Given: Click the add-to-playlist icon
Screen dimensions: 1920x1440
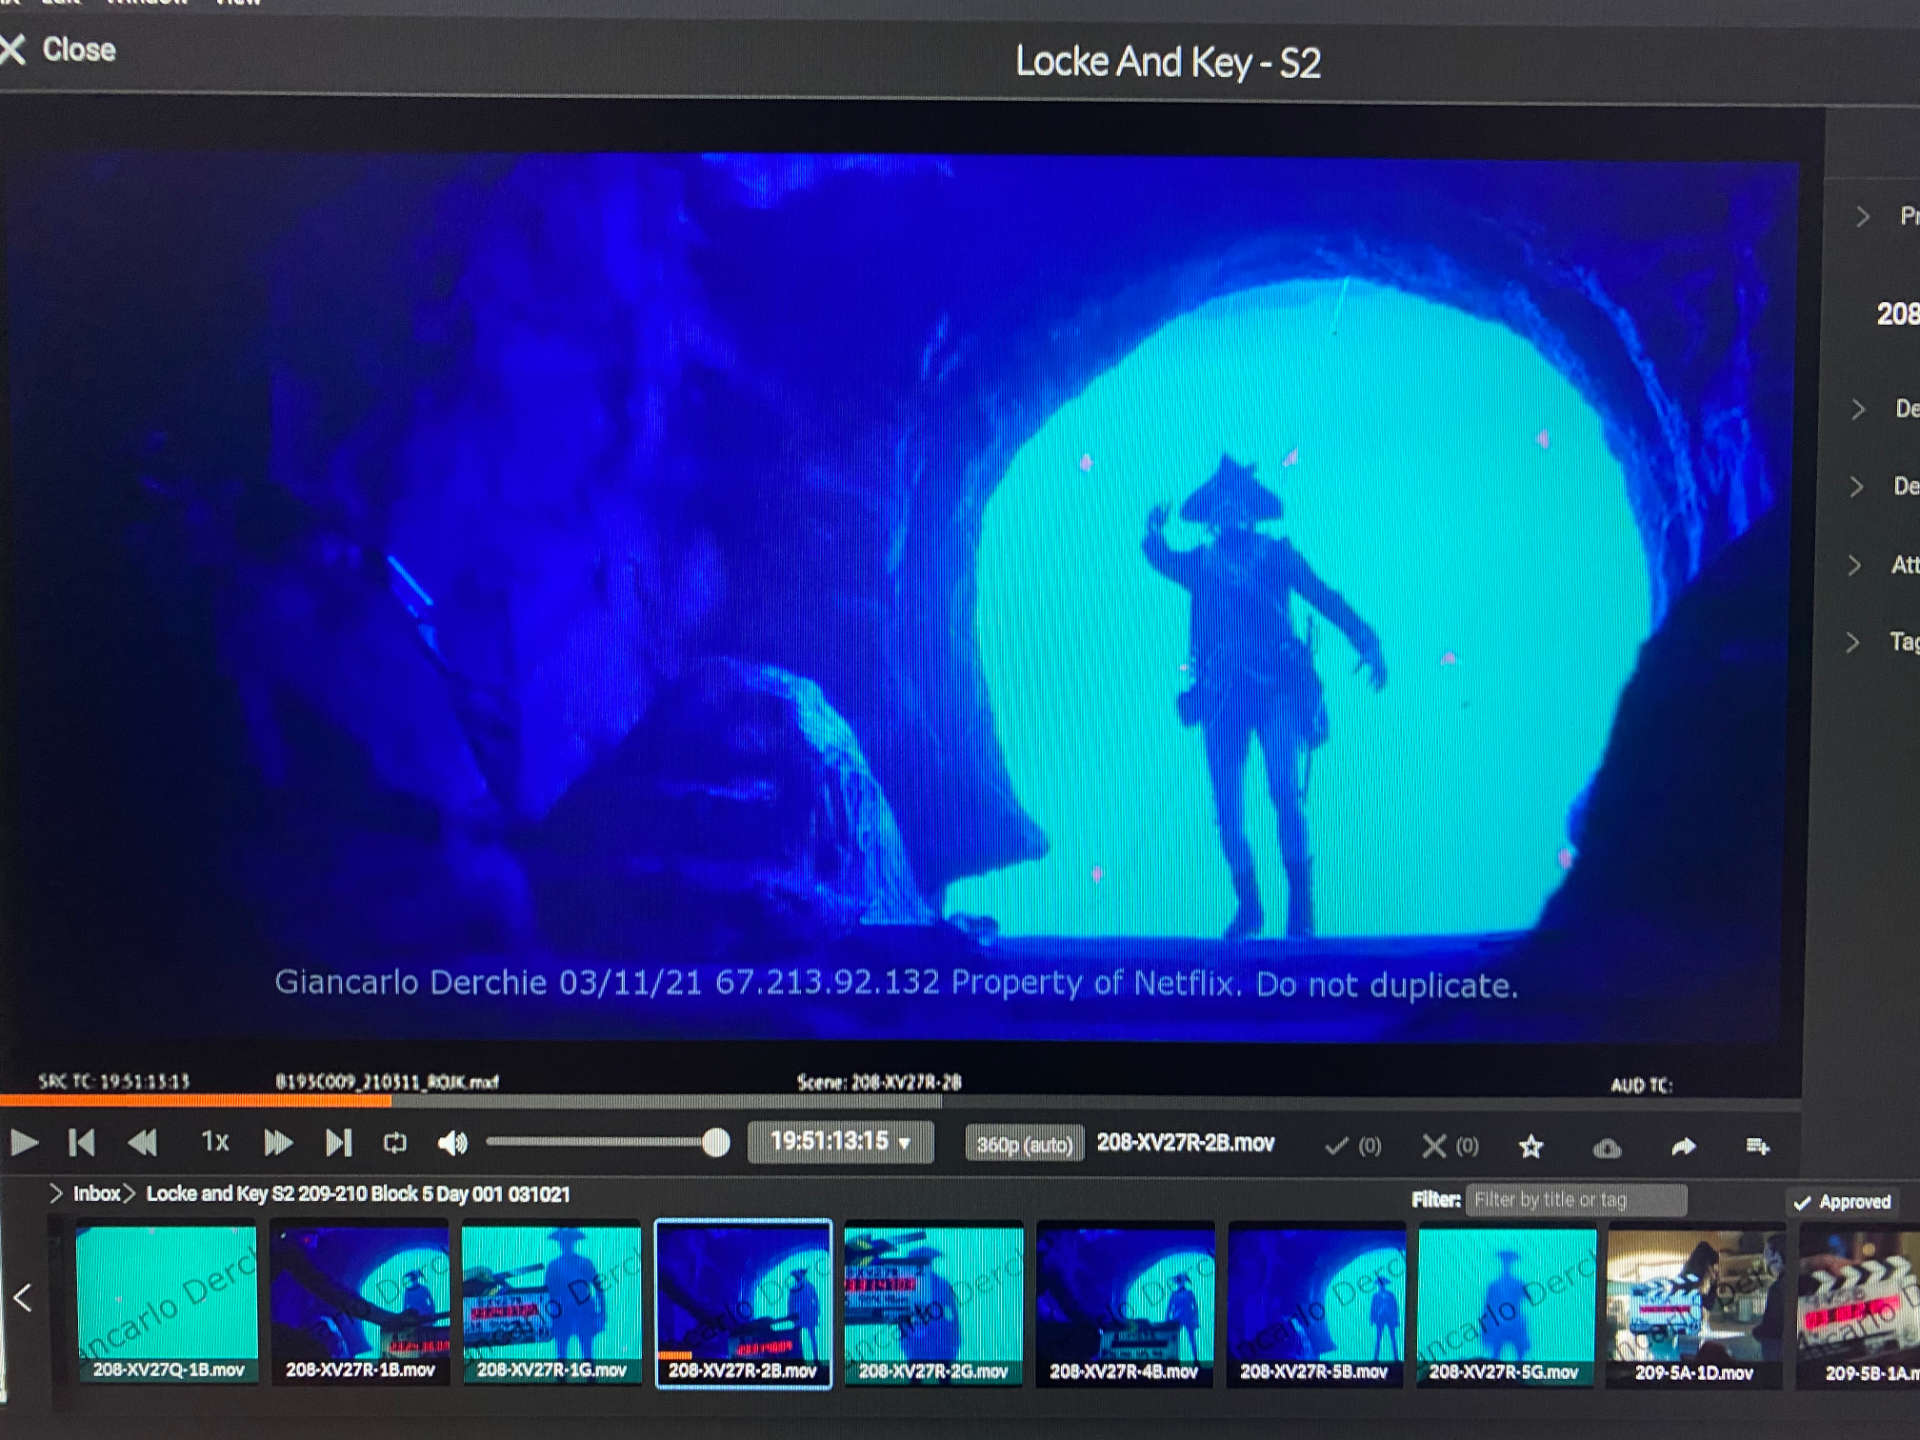Looking at the screenshot, I should (x=1757, y=1146).
